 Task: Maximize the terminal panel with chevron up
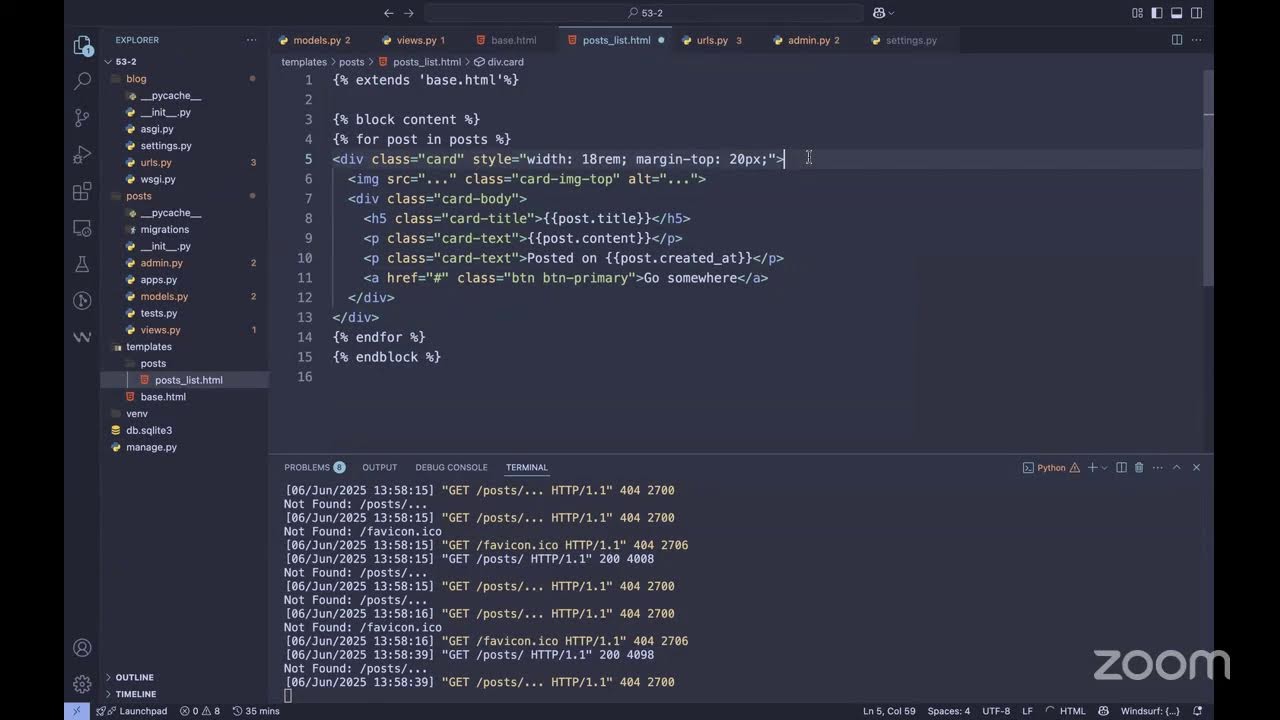(x=1177, y=467)
